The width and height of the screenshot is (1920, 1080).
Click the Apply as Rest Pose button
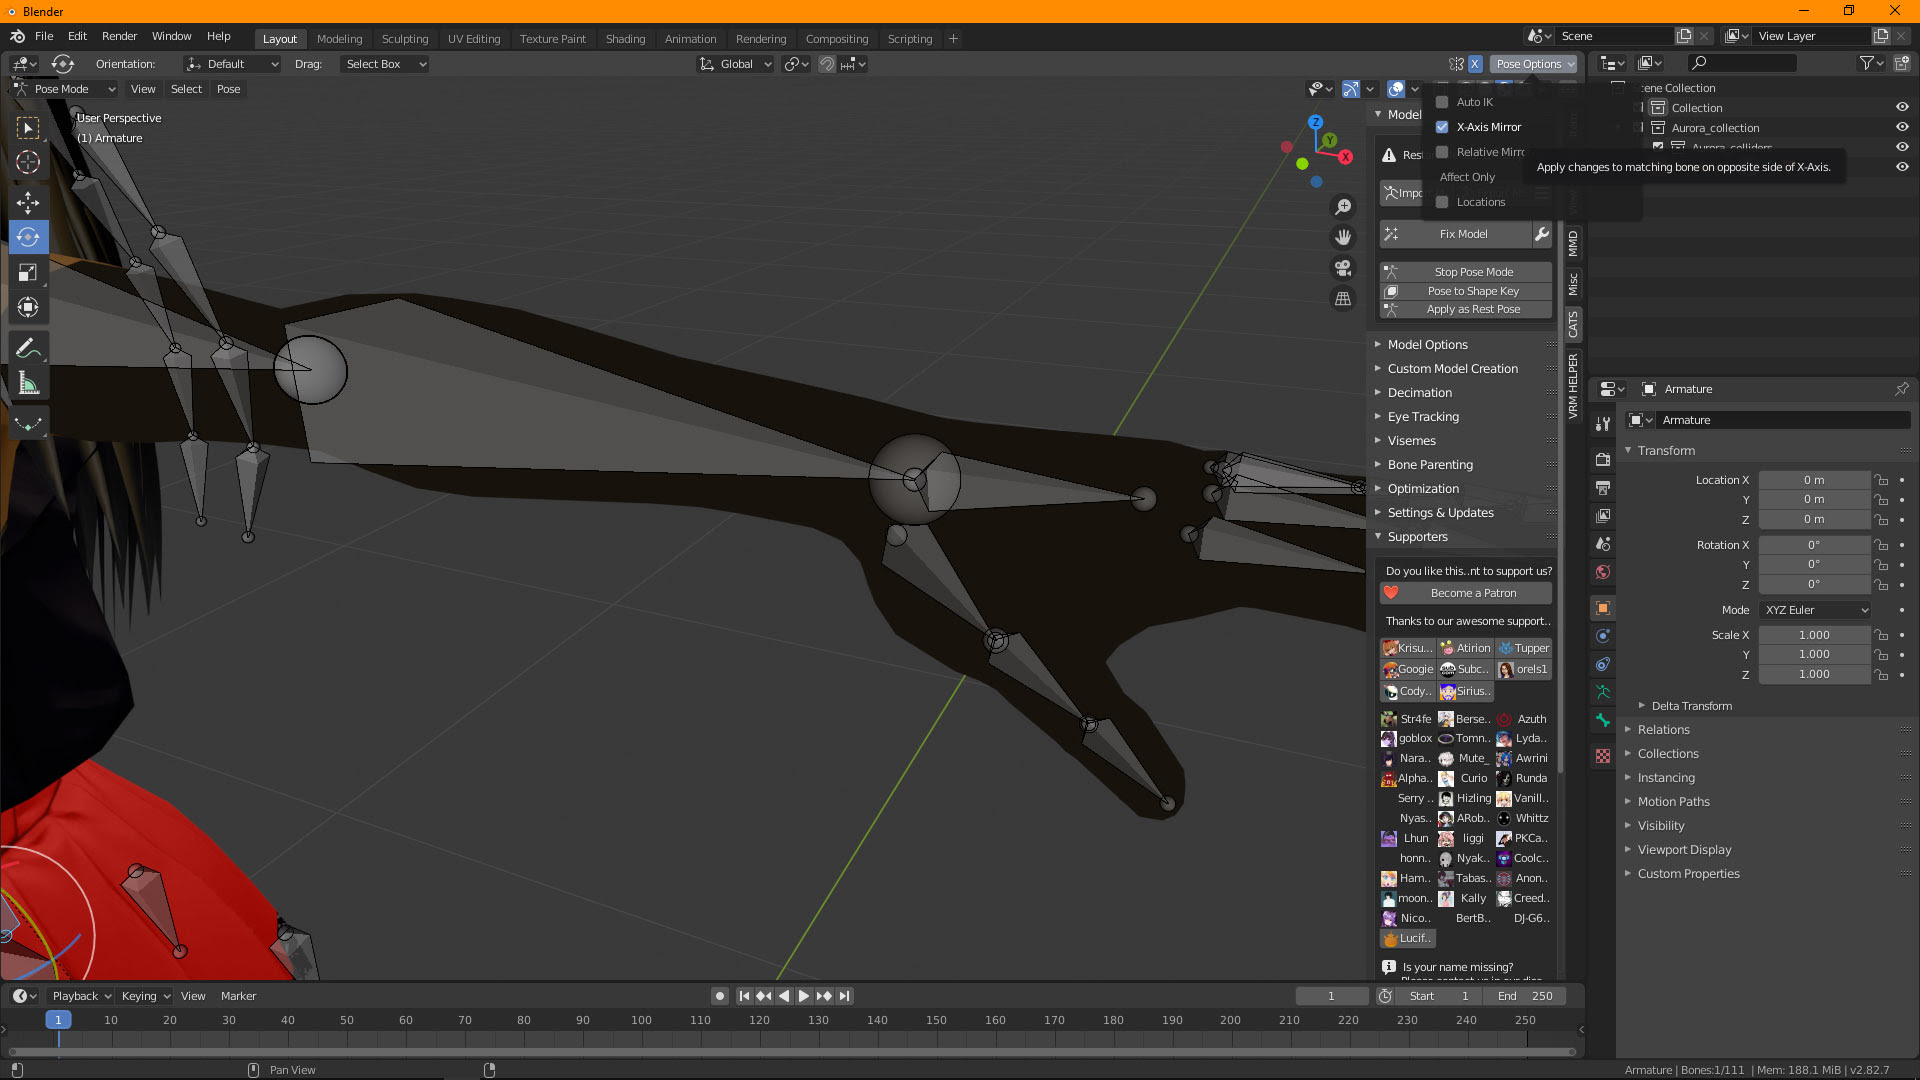1472,310
